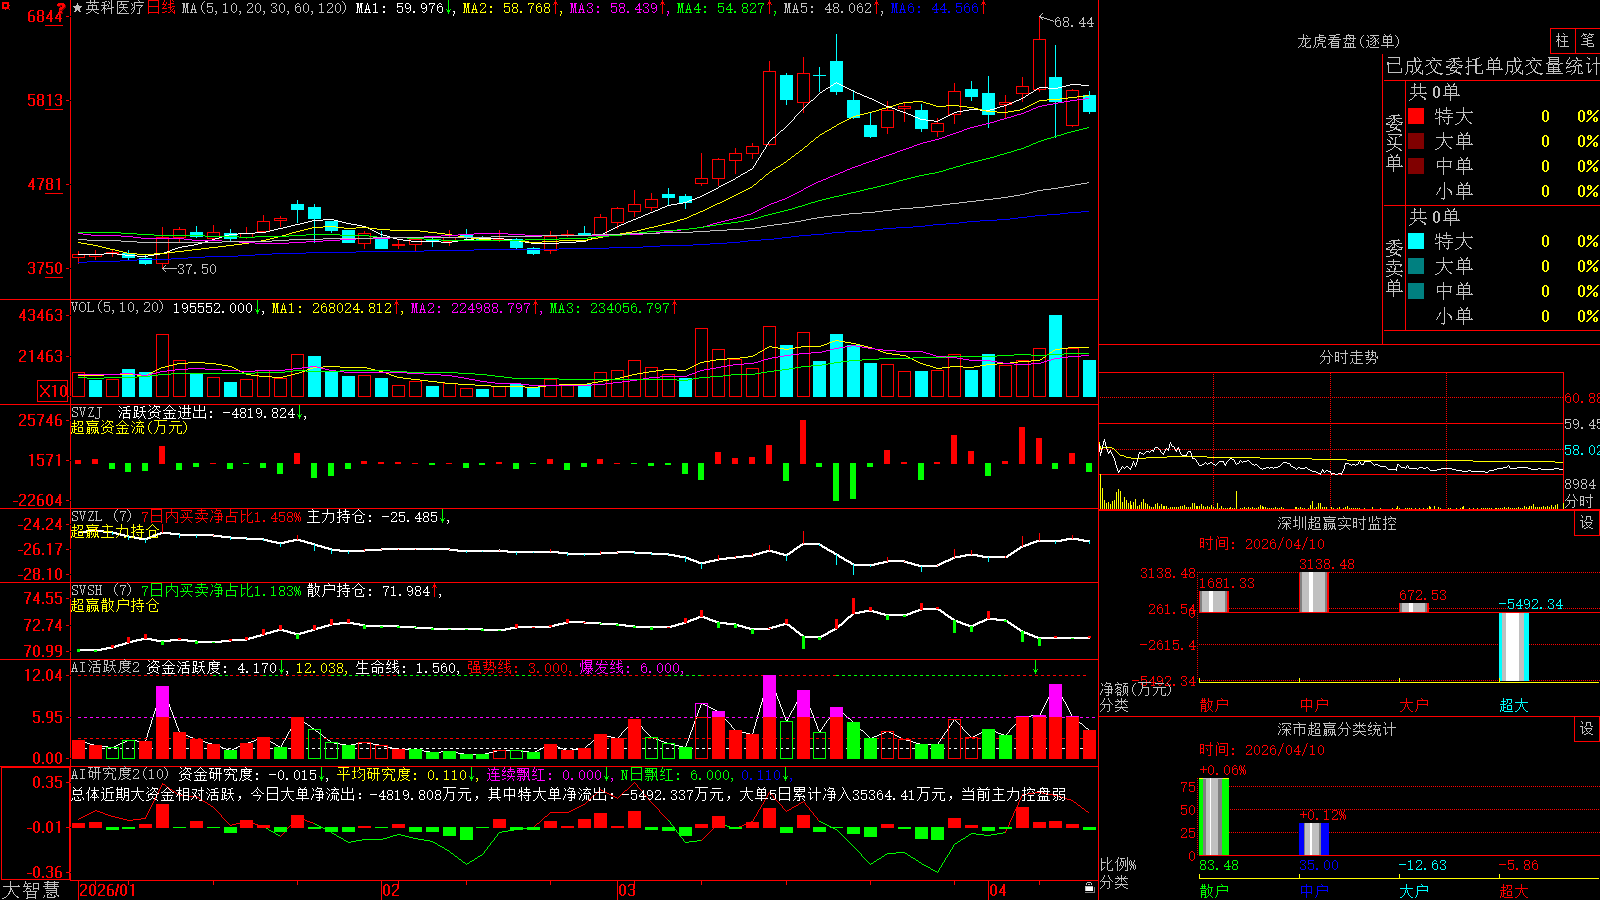Click the 散户持仓: 71.984 readout
Viewport: 1600px width, 900px height.
(x=369, y=591)
